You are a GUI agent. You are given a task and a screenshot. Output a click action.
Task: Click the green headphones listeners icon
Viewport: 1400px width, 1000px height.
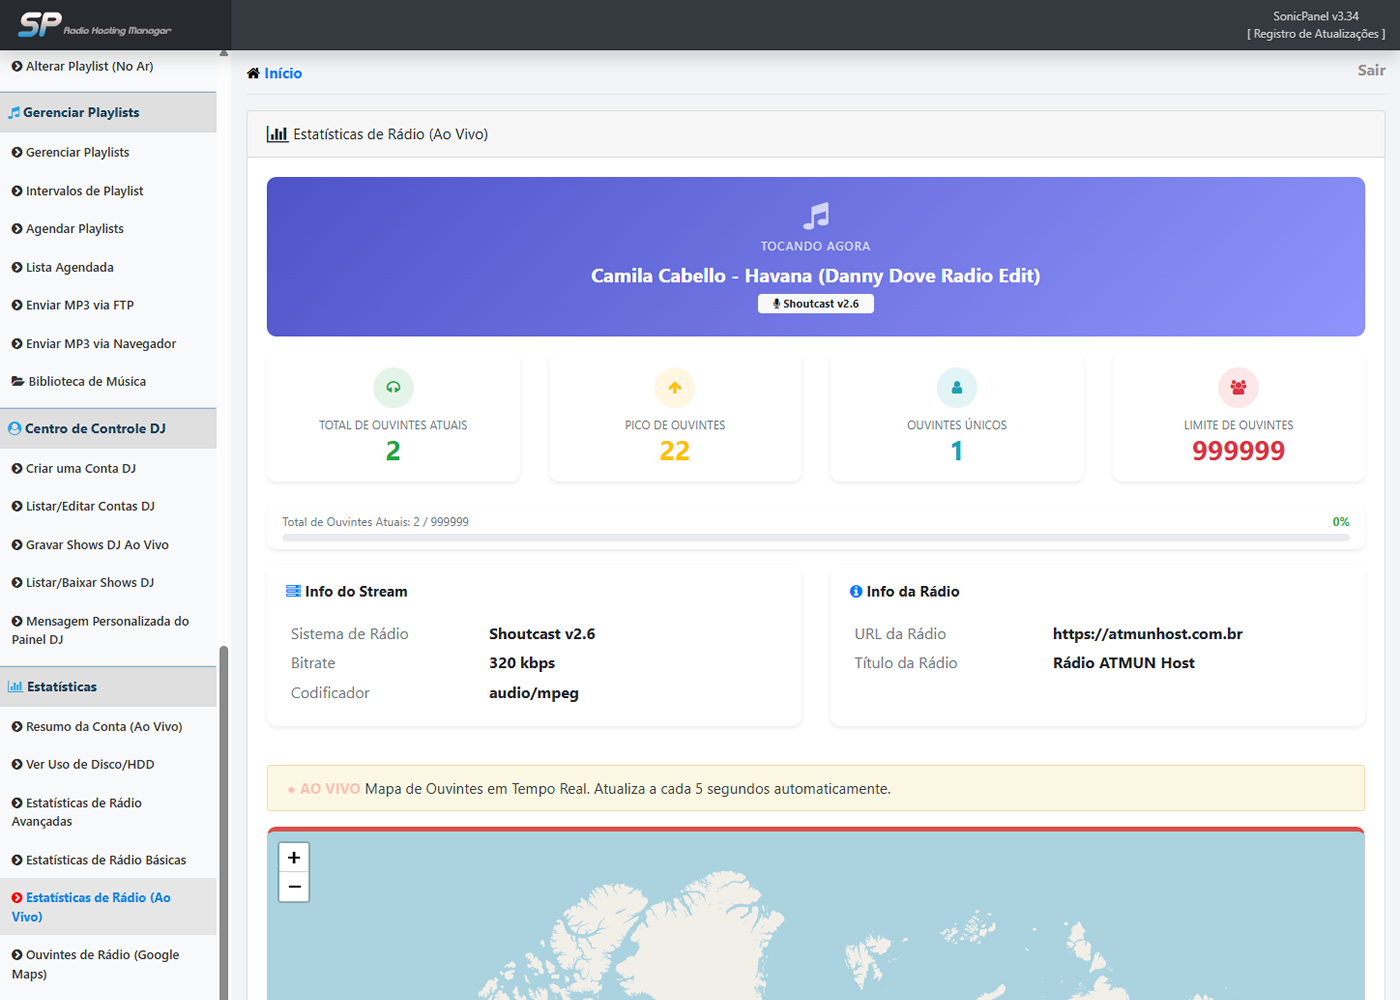(x=393, y=387)
